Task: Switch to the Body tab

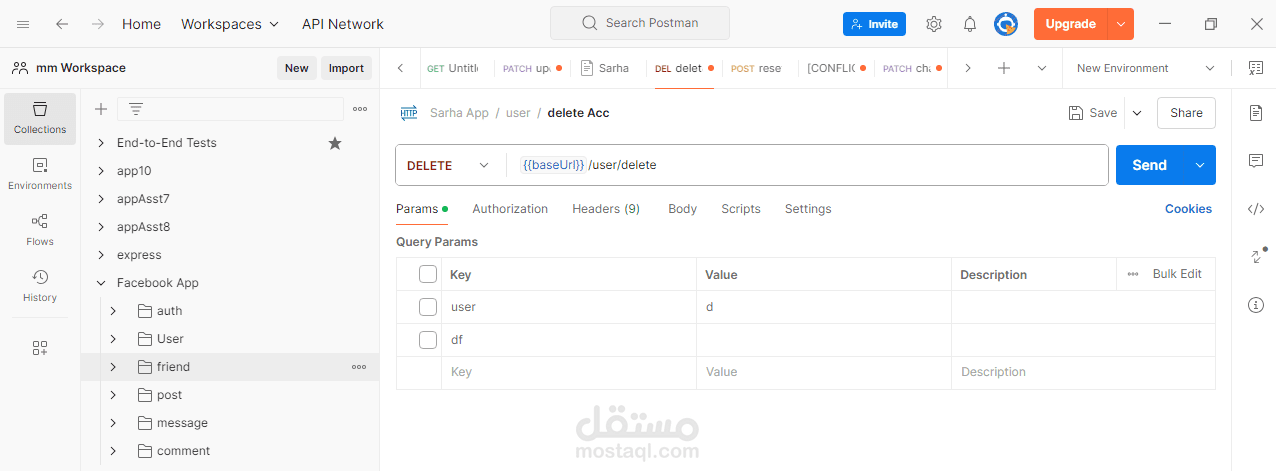Action: [682, 209]
